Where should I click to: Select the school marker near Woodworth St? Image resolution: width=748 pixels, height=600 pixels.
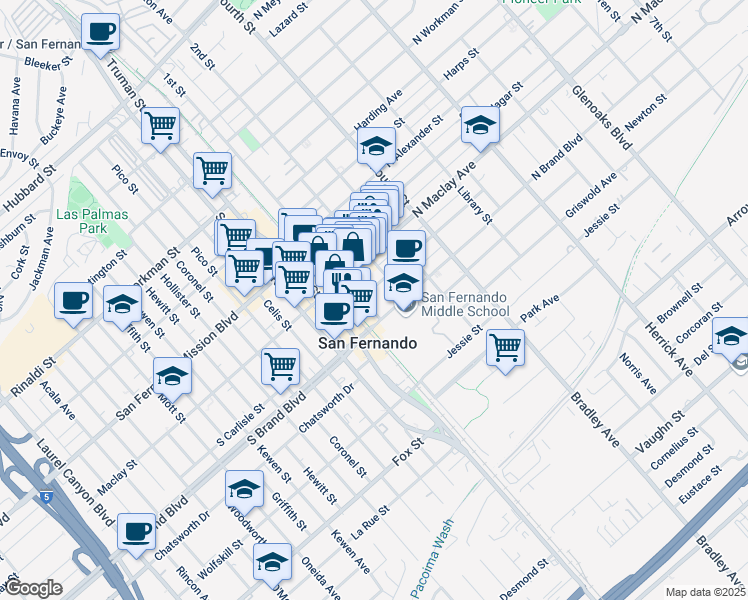[243, 489]
